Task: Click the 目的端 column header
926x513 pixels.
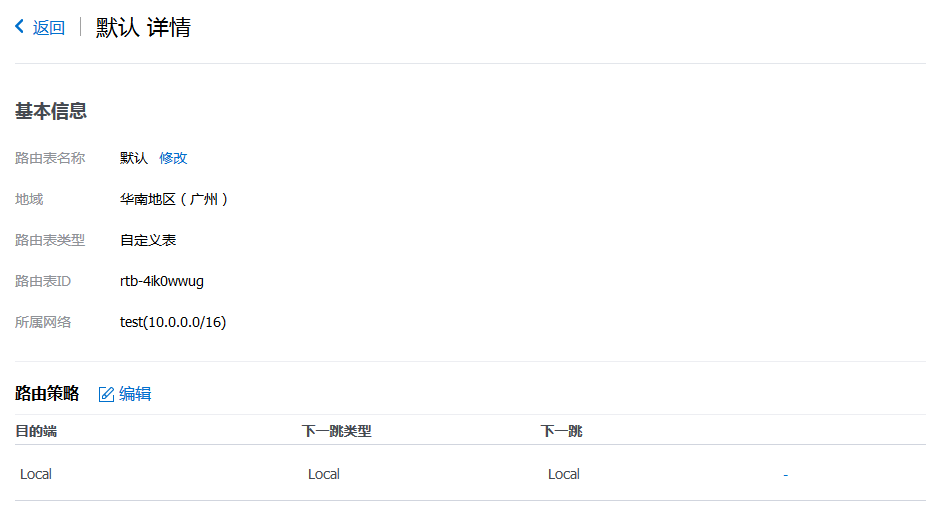Action: pos(36,431)
